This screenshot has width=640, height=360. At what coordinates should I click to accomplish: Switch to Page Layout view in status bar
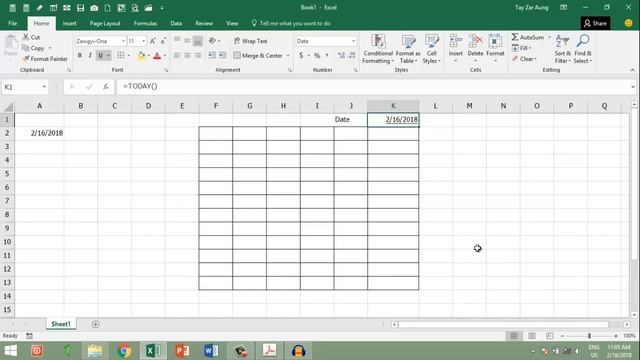click(x=532, y=336)
